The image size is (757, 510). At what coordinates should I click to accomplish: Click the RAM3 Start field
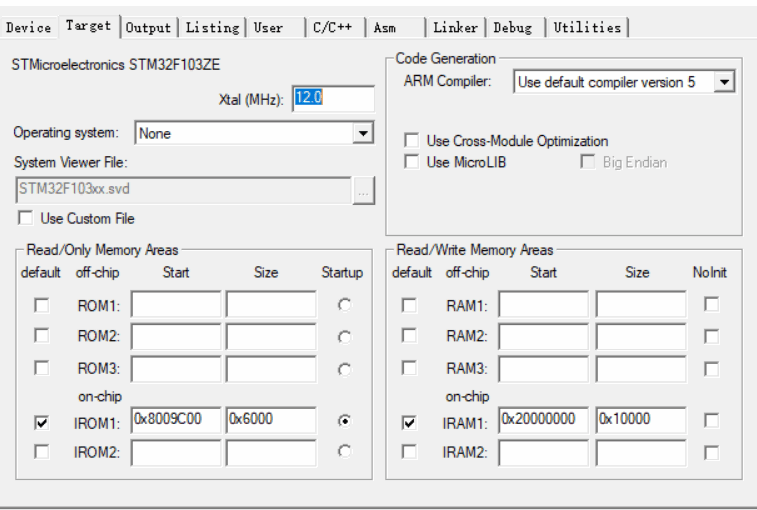coord(544,369)
